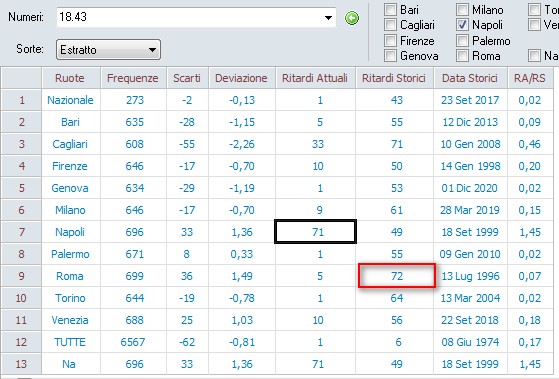559x379 pixels.
Task: Open the Numeri dropdown arrow
Action: (x=328, y=17)
